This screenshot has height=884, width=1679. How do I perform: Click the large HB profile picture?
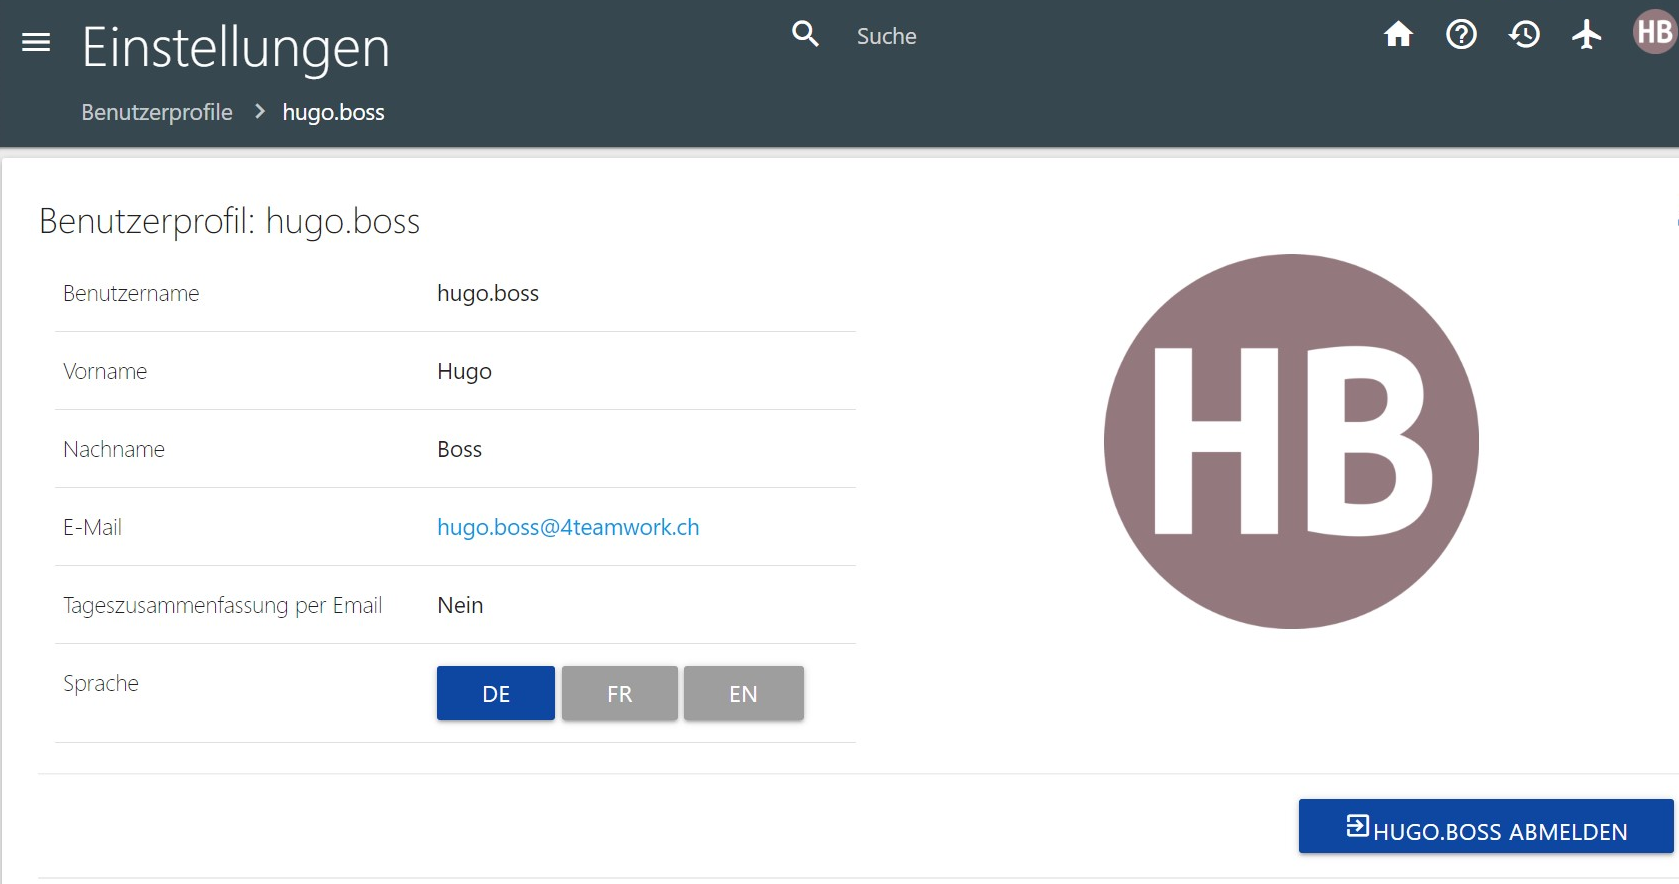(x=1291, y=441)
